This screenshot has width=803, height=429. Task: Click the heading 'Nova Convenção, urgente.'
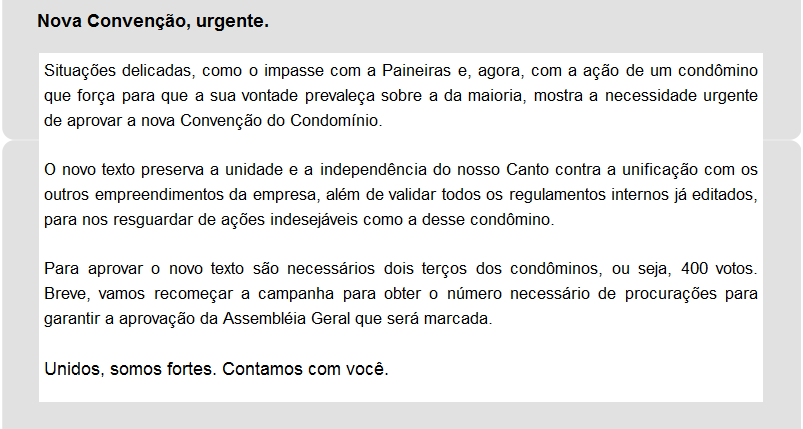[153, 22]
